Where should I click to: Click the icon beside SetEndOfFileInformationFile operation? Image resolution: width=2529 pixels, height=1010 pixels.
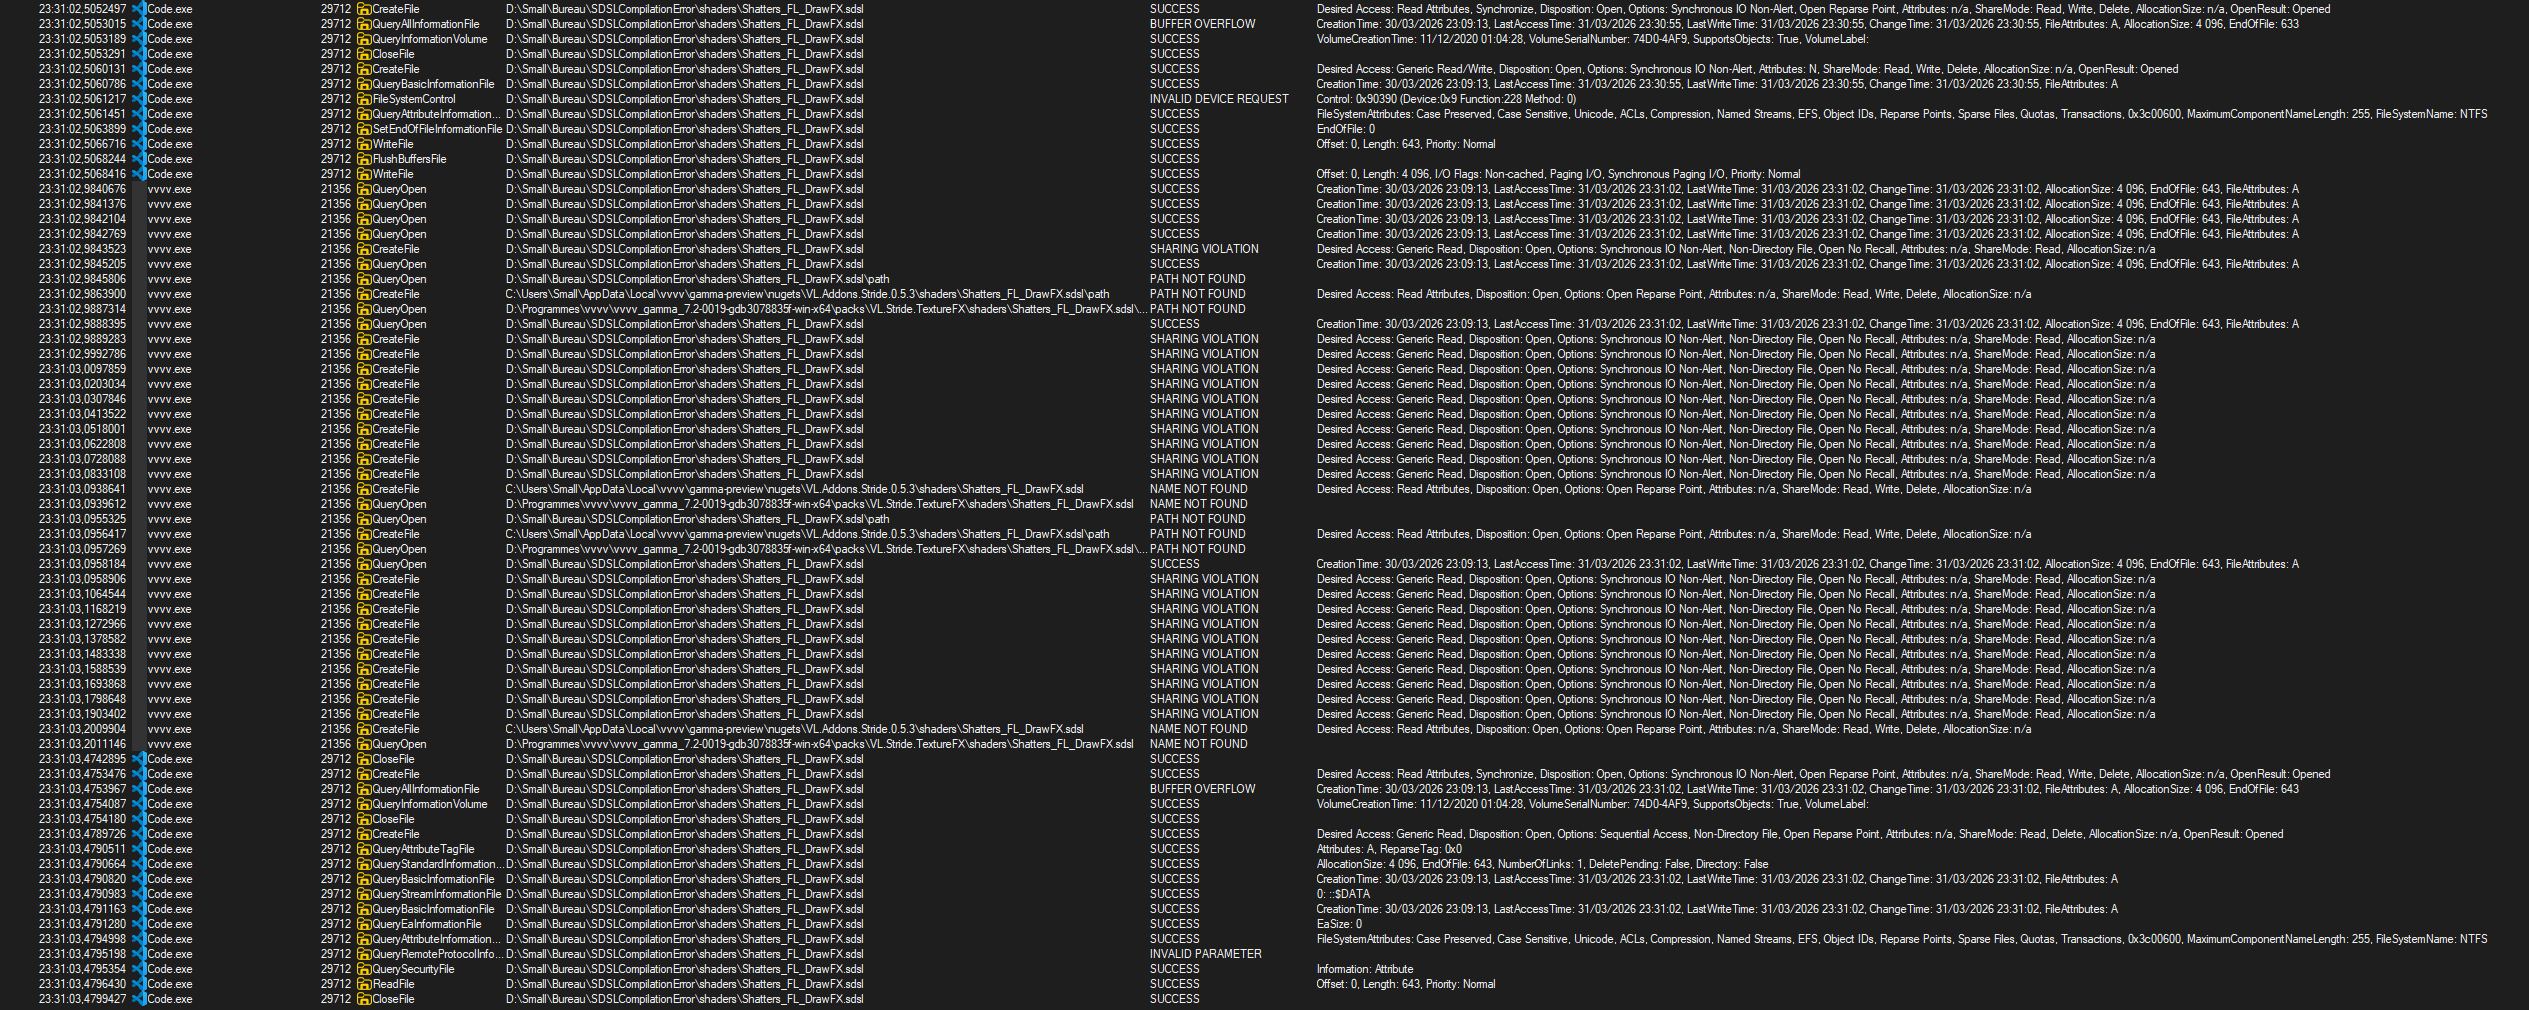(x=364, y=129)
